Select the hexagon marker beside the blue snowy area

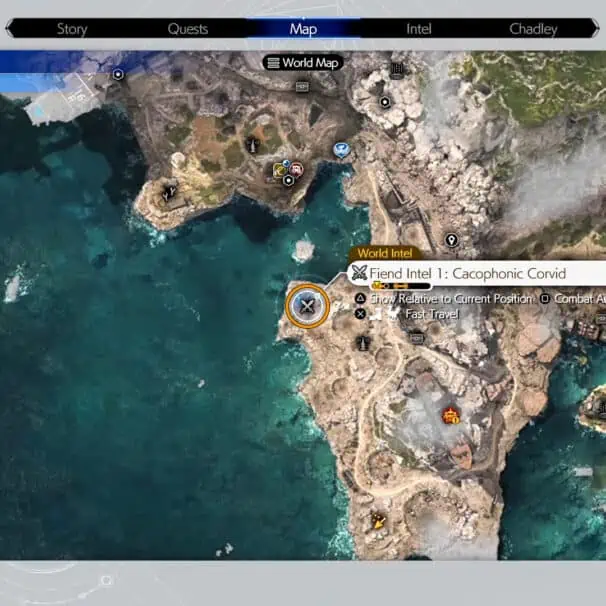click(x=118, y=74)
